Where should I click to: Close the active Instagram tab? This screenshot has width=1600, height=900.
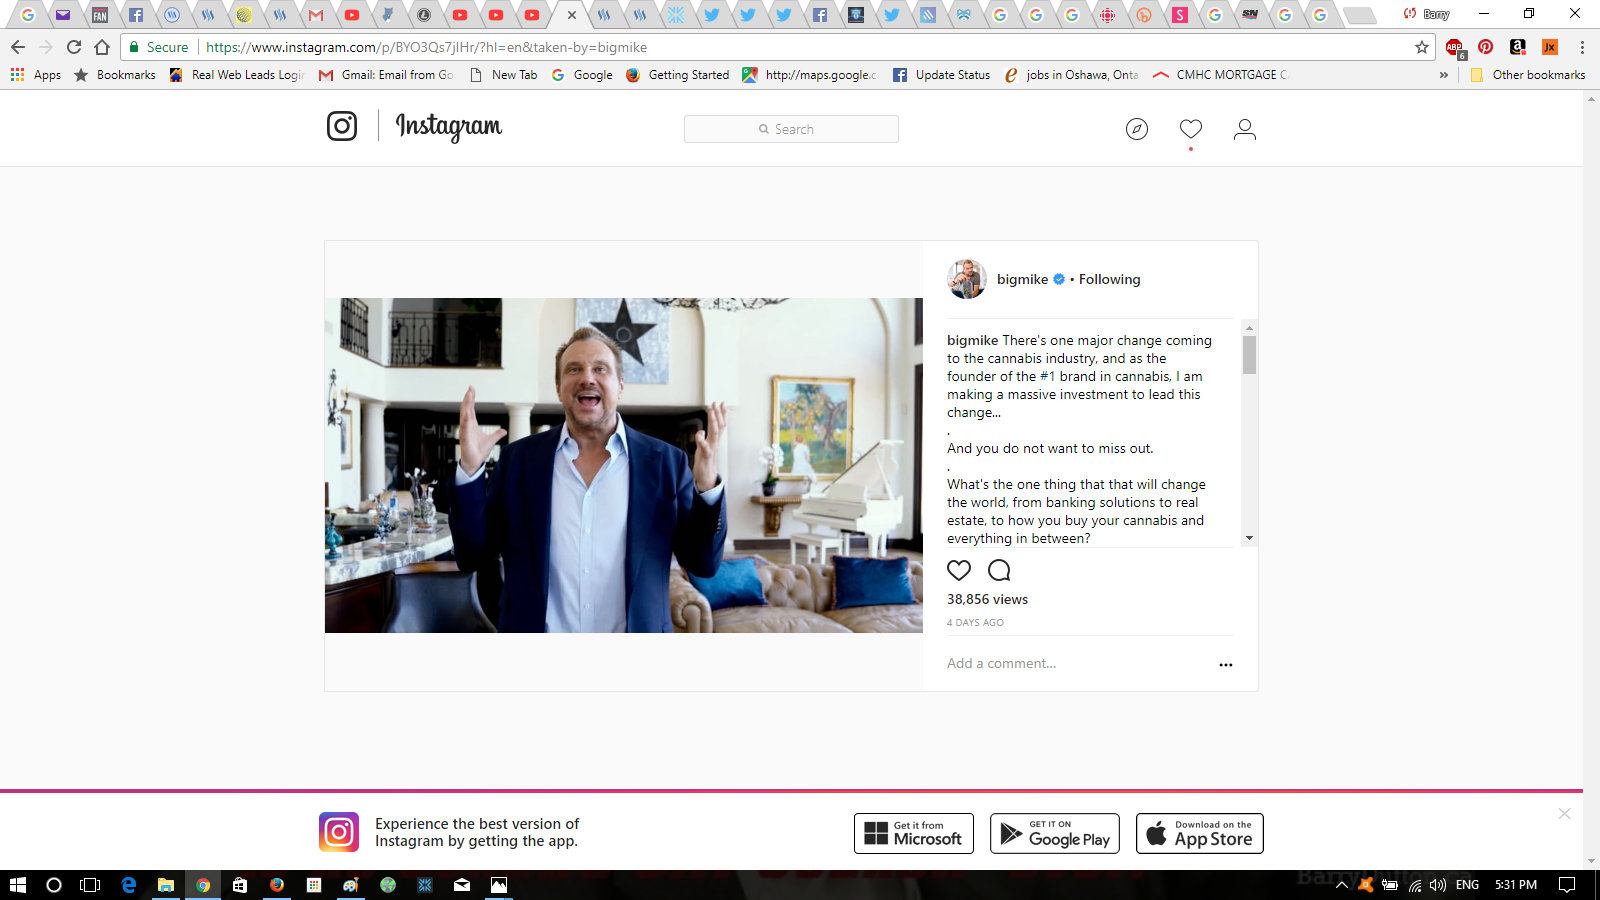click(572, 15)
